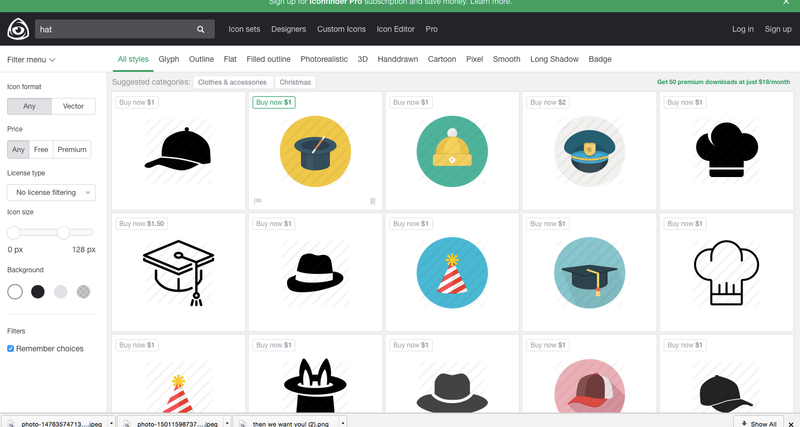Click Sign up link
Screen dimensions: 800x427
[778, 29]
